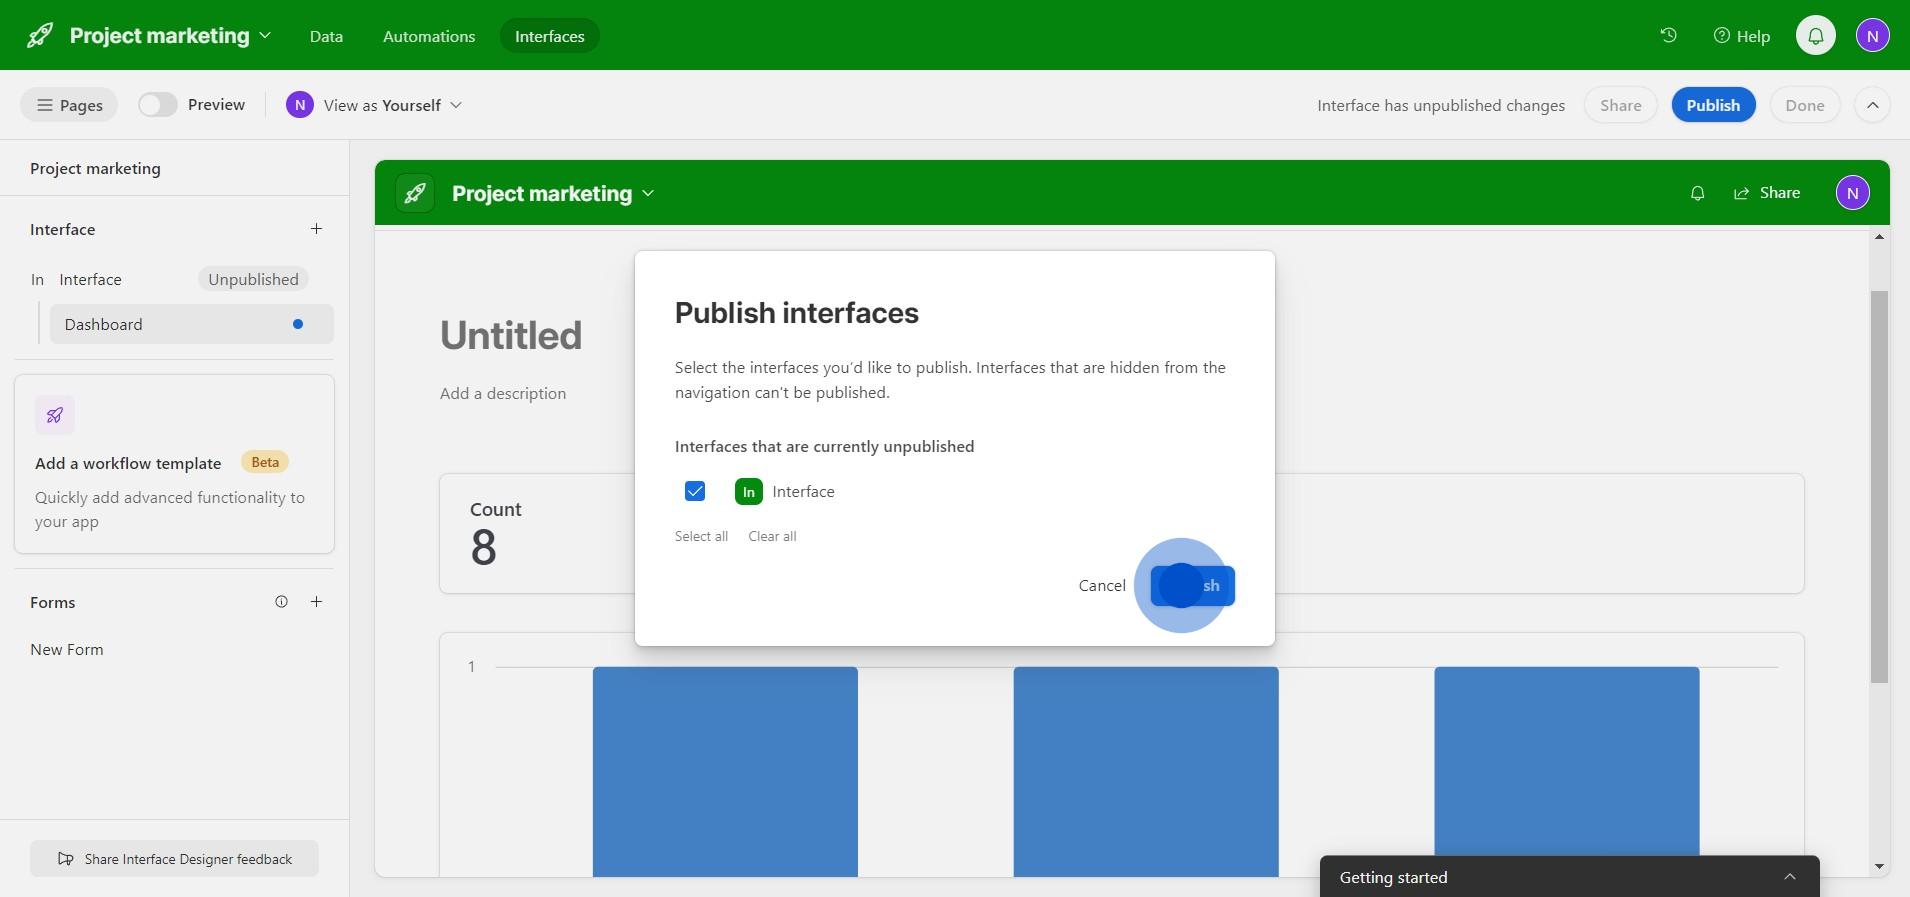Click Clear all link in dialog

(772, 537)
